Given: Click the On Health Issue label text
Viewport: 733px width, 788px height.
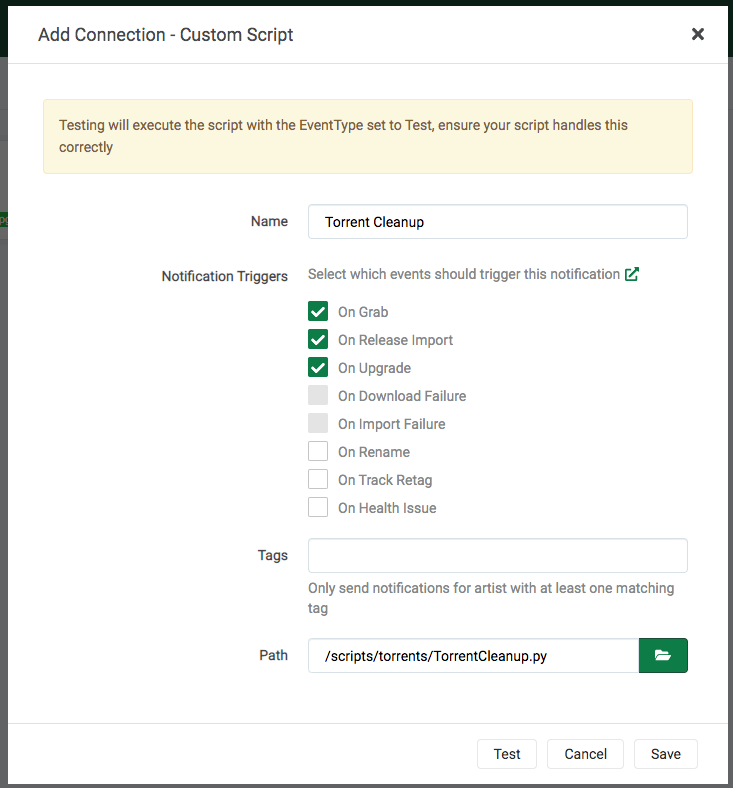Looking at the screenshot, I should [387, 508].
